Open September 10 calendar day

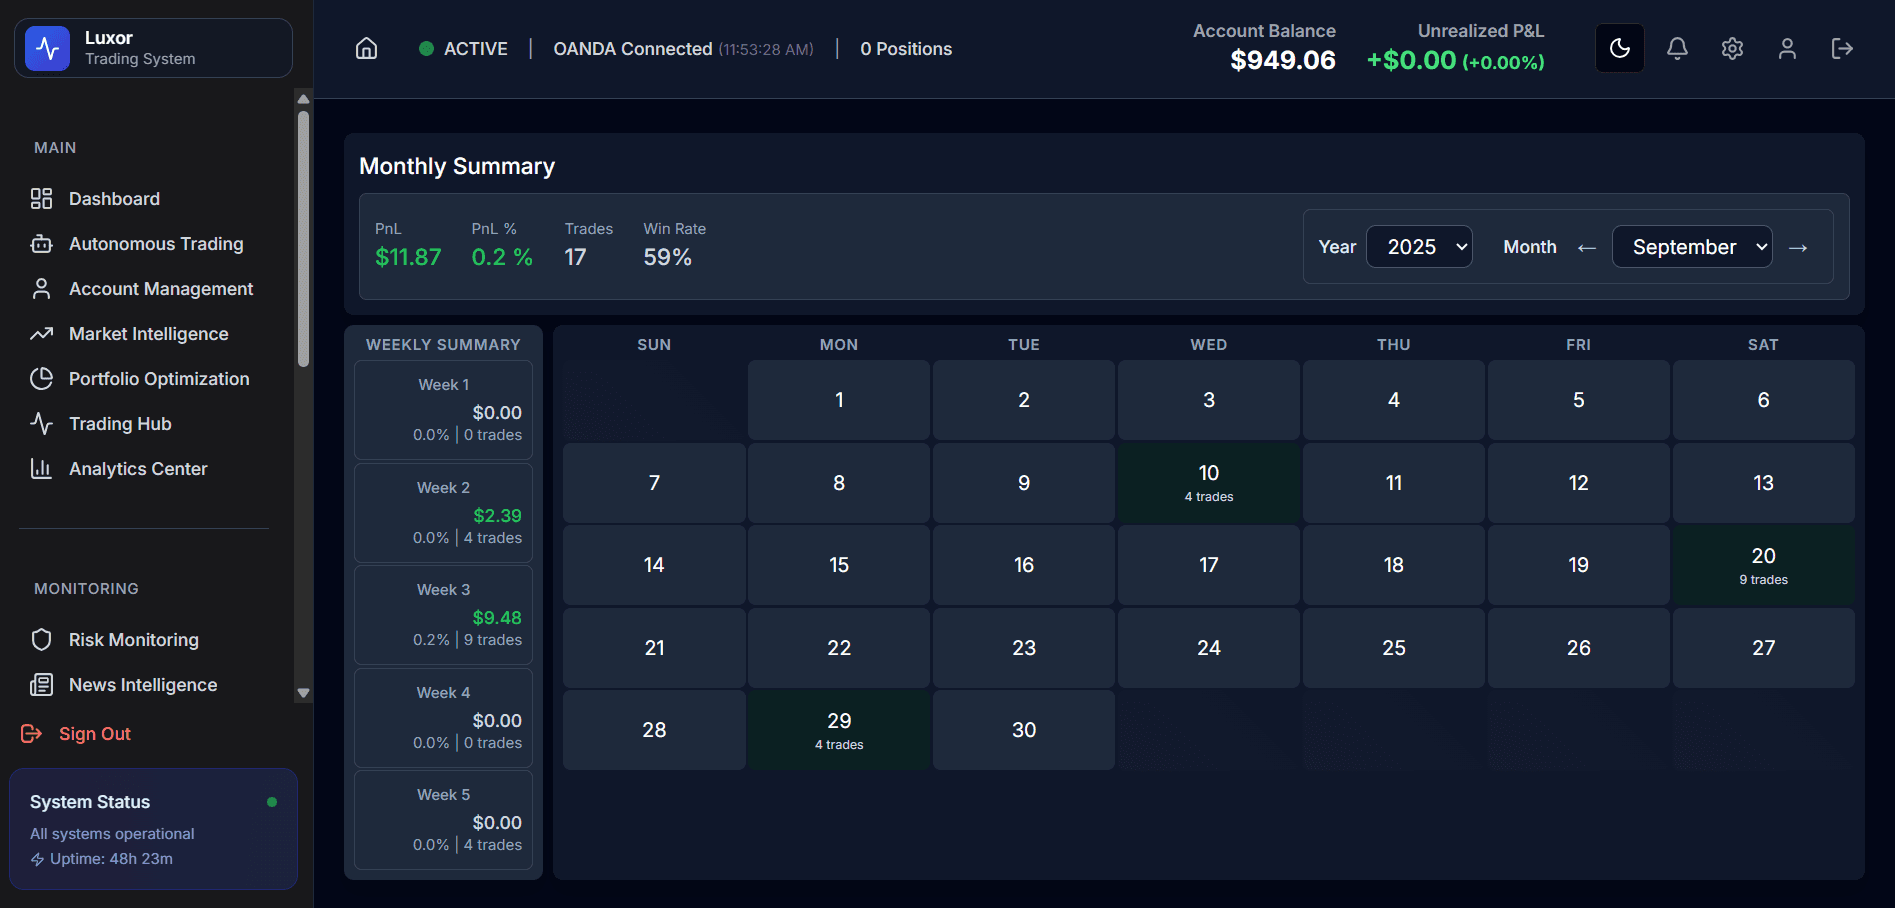pos(1208,482)
